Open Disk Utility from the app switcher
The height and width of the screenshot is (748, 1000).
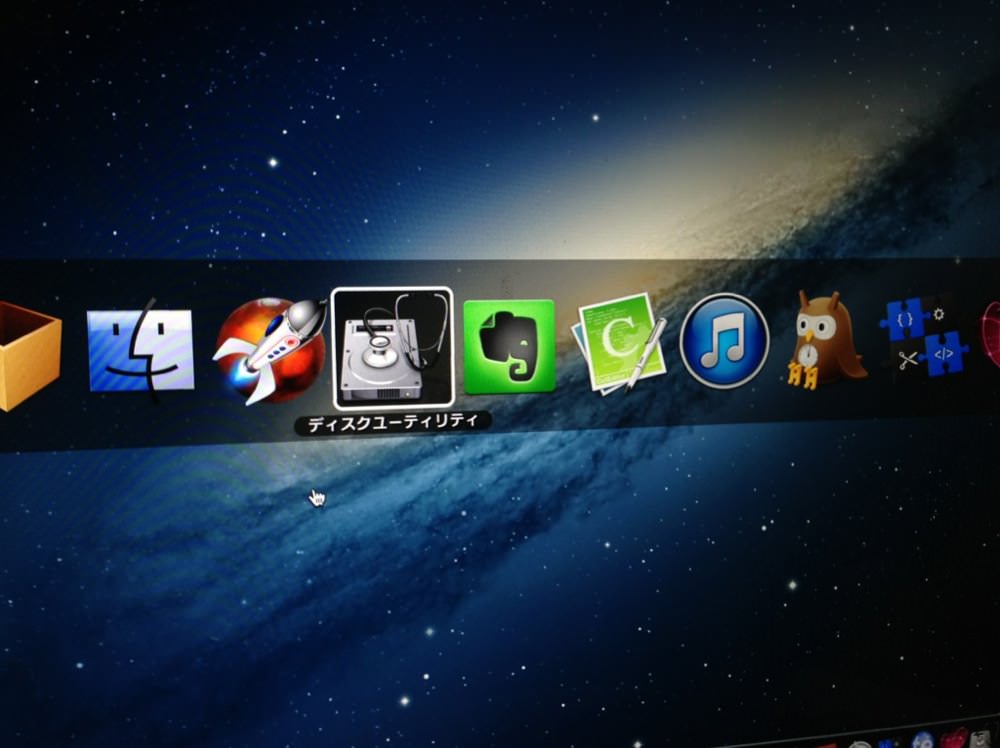(x=392, y=348)
